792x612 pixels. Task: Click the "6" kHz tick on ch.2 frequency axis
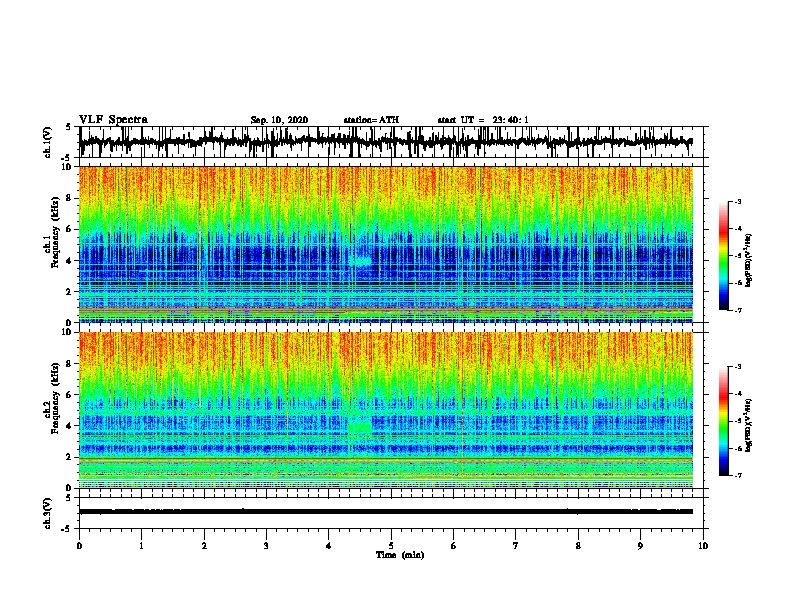tap(69, 395)
